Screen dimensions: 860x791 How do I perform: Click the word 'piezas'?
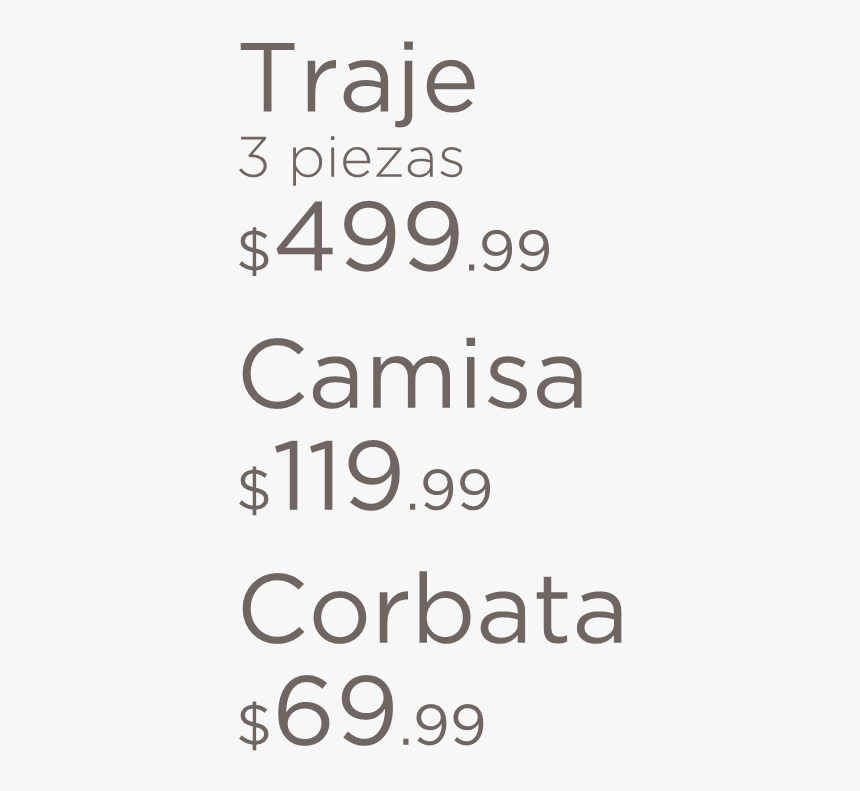tap(377, 162)
